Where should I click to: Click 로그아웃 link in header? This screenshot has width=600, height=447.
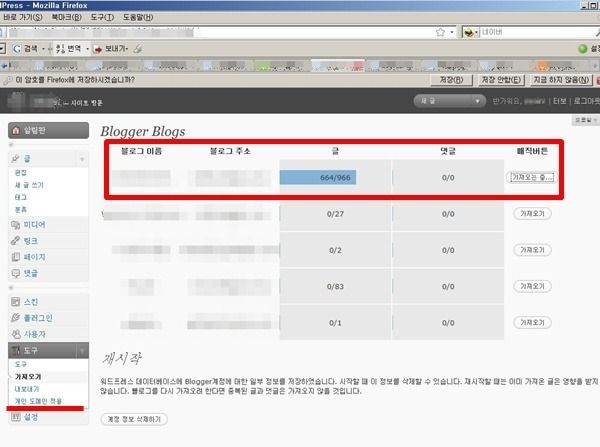point(586,101)
